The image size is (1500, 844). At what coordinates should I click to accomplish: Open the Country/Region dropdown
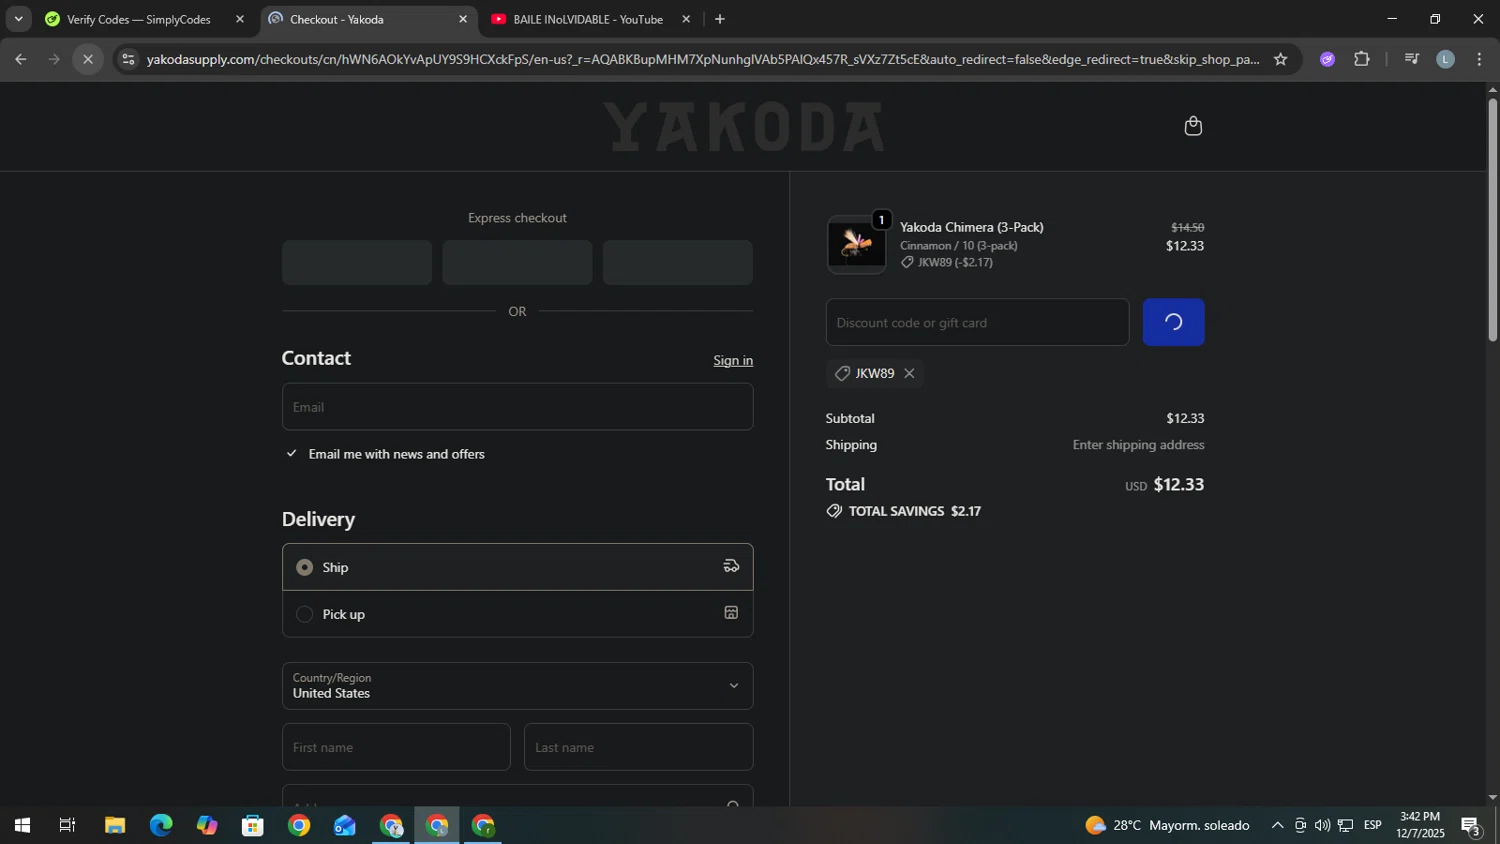tap(517, 686)
